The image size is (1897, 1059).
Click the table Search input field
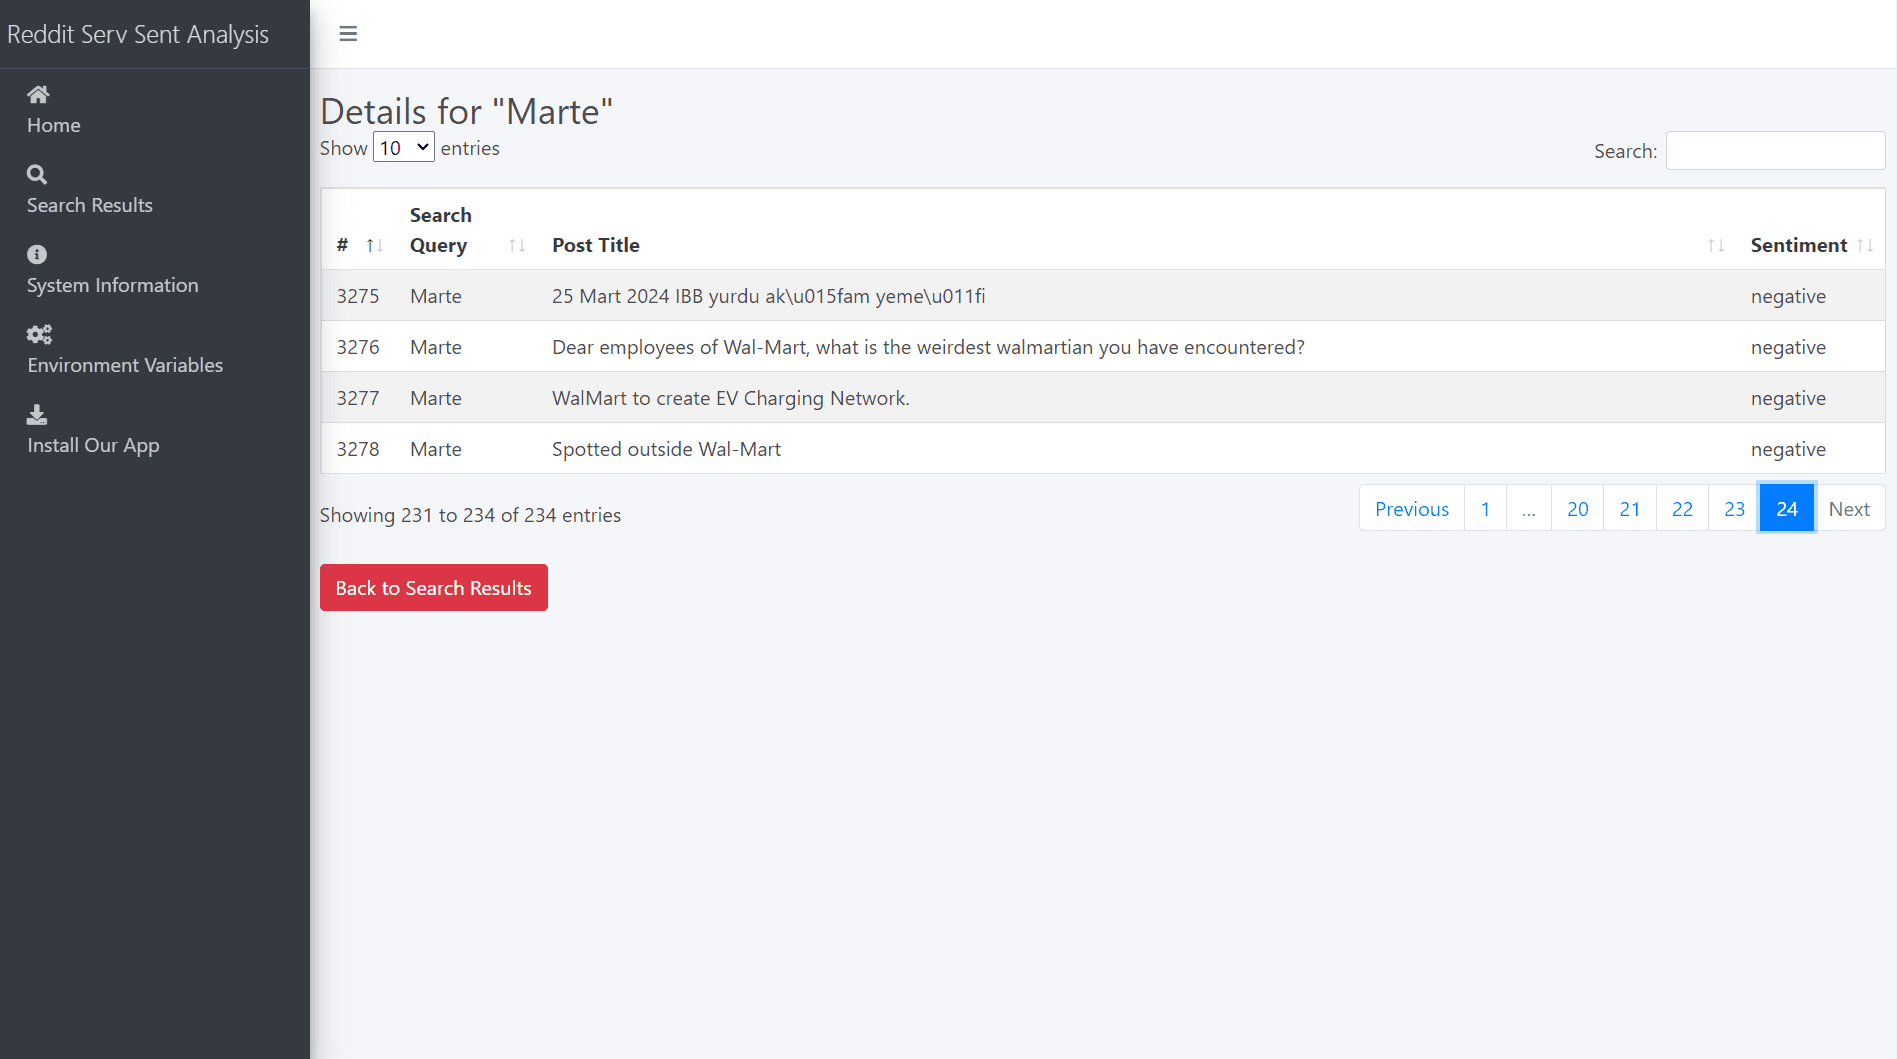click(1775, 151)
